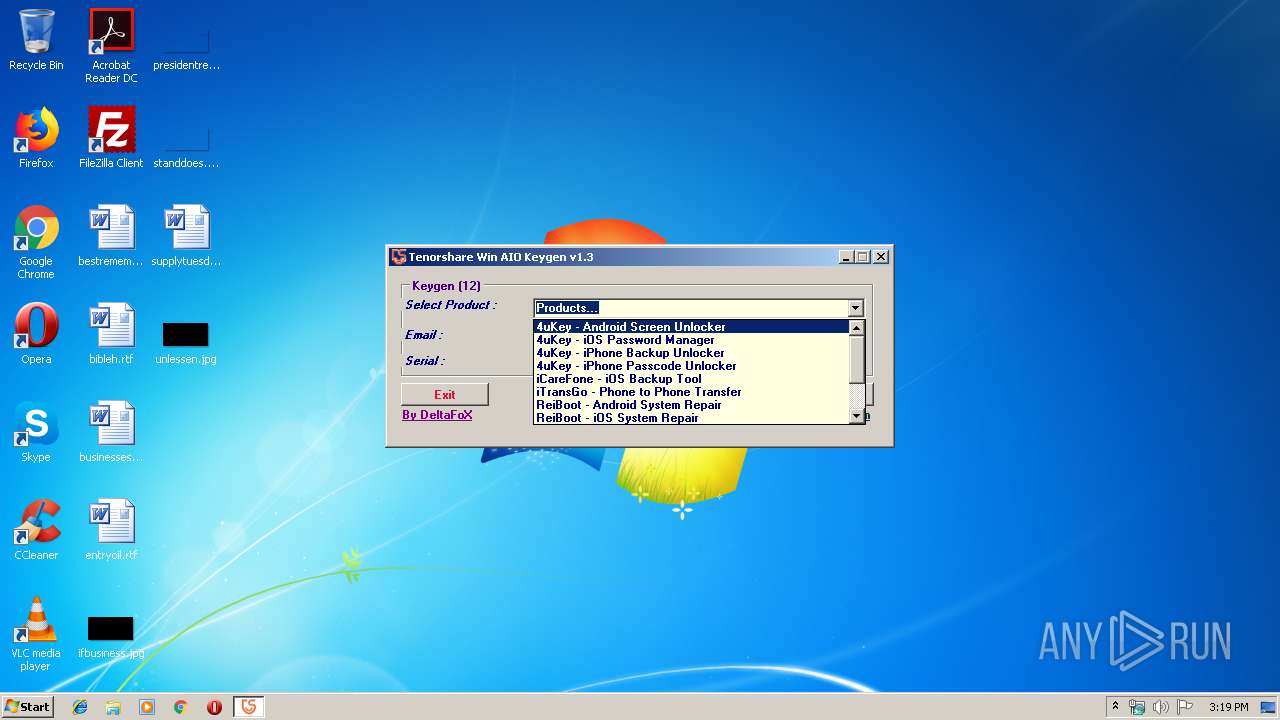Select the bibleh.rtf document icon
Screen dimensions: 1280x720
[111, 334]
